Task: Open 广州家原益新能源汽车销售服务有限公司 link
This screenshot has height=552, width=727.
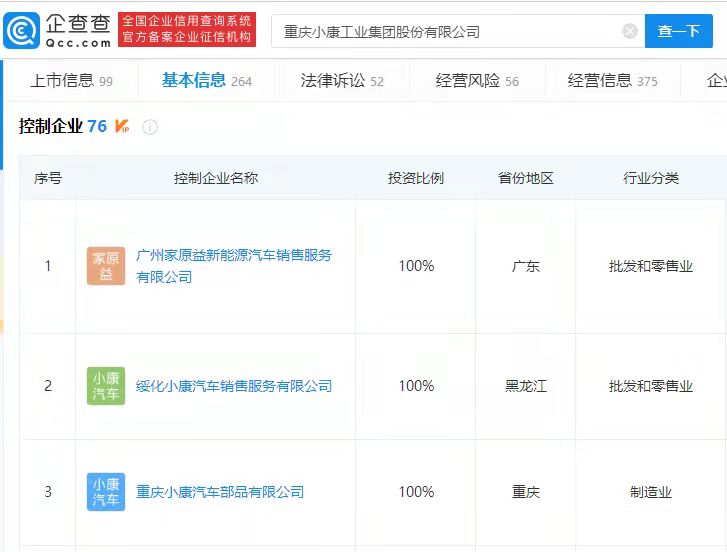Action: point(234,266)
